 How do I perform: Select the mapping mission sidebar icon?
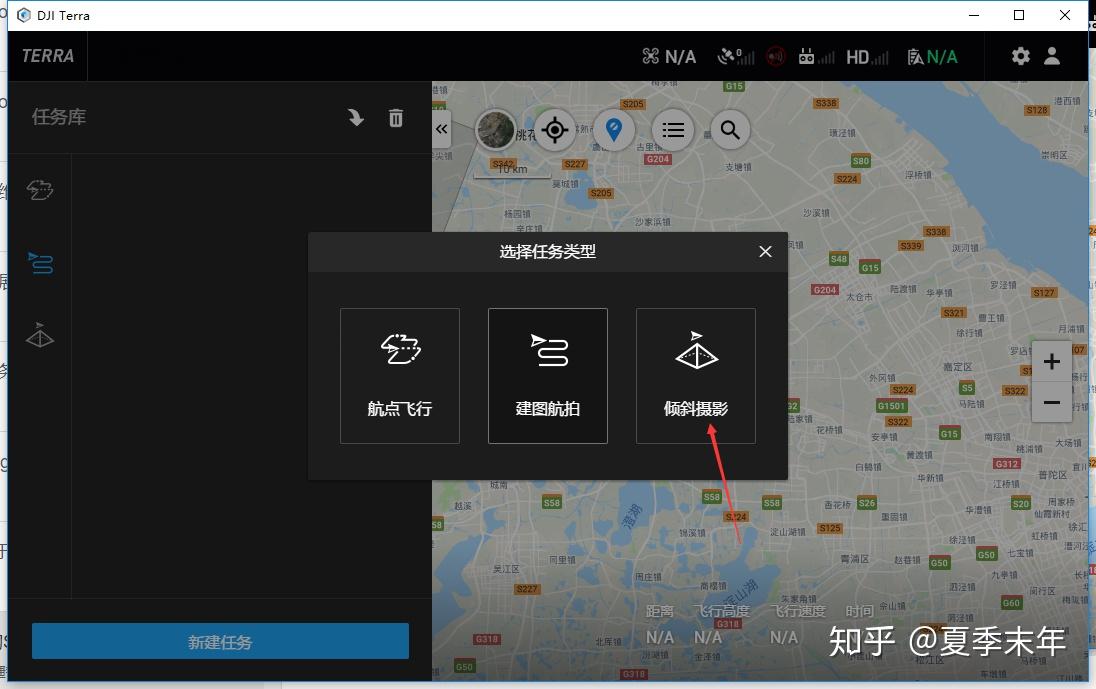click(40, 263)
